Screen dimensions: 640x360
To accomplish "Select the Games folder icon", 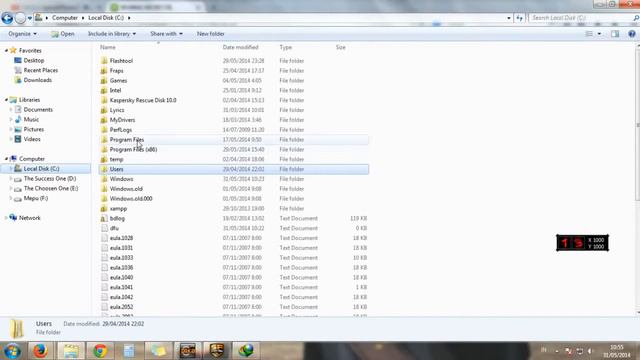I will (x=104, y=80).
